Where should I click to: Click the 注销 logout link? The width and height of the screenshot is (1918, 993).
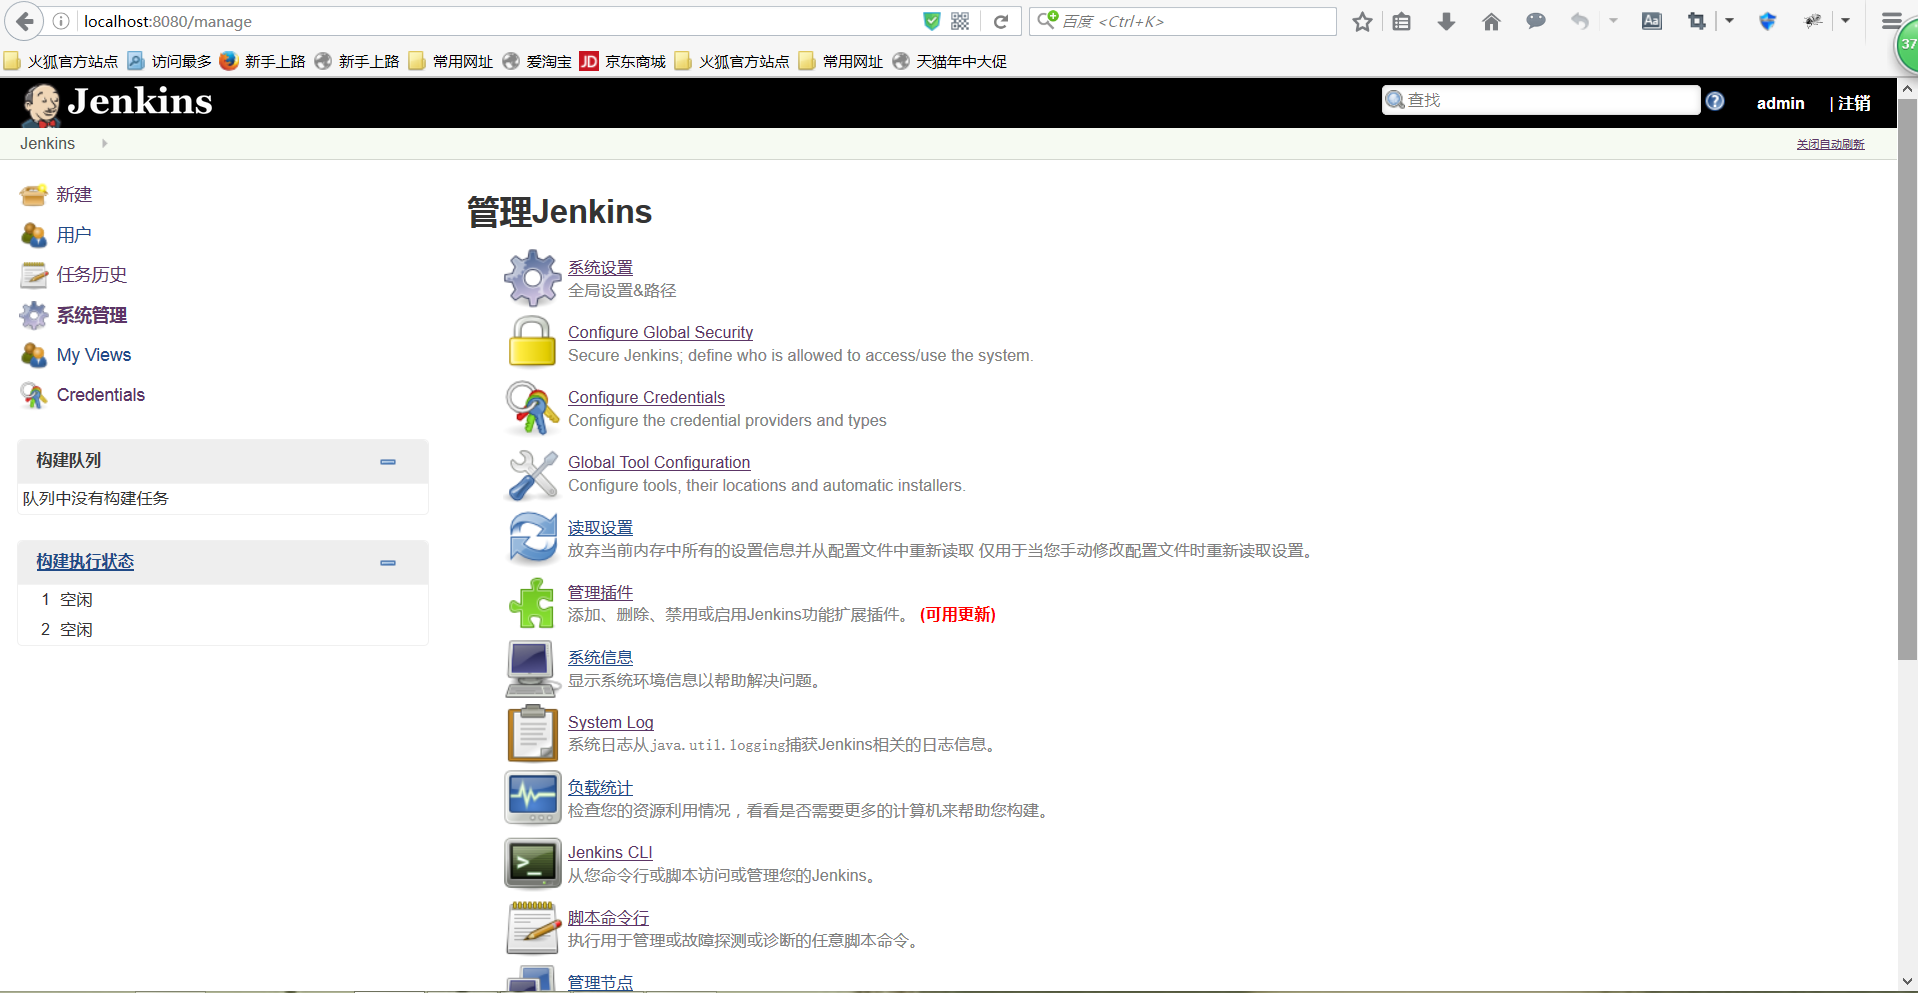pos(1853,103)
